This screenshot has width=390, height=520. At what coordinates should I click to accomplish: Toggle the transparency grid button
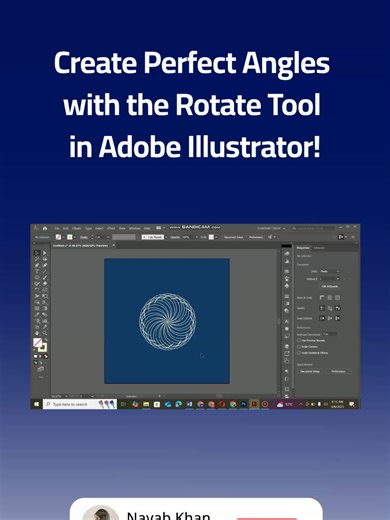click(338, 298)
